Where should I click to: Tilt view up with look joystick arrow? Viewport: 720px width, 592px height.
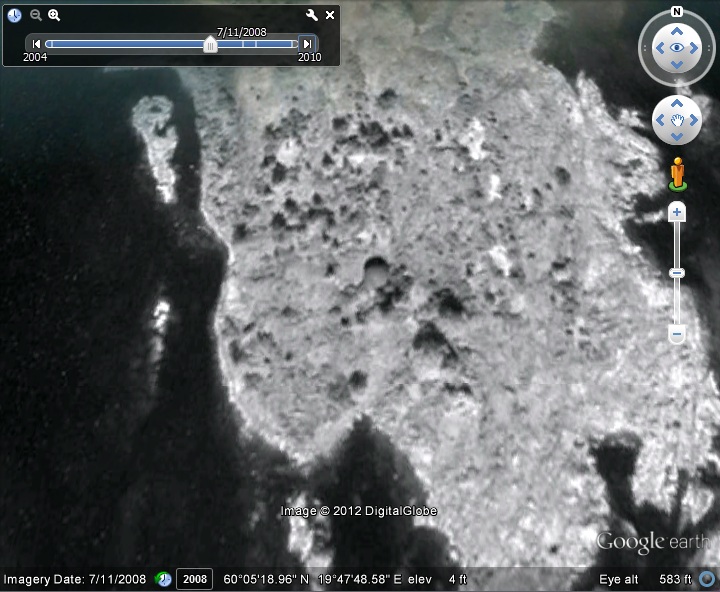pyautogui.click(x=677, y=30)
